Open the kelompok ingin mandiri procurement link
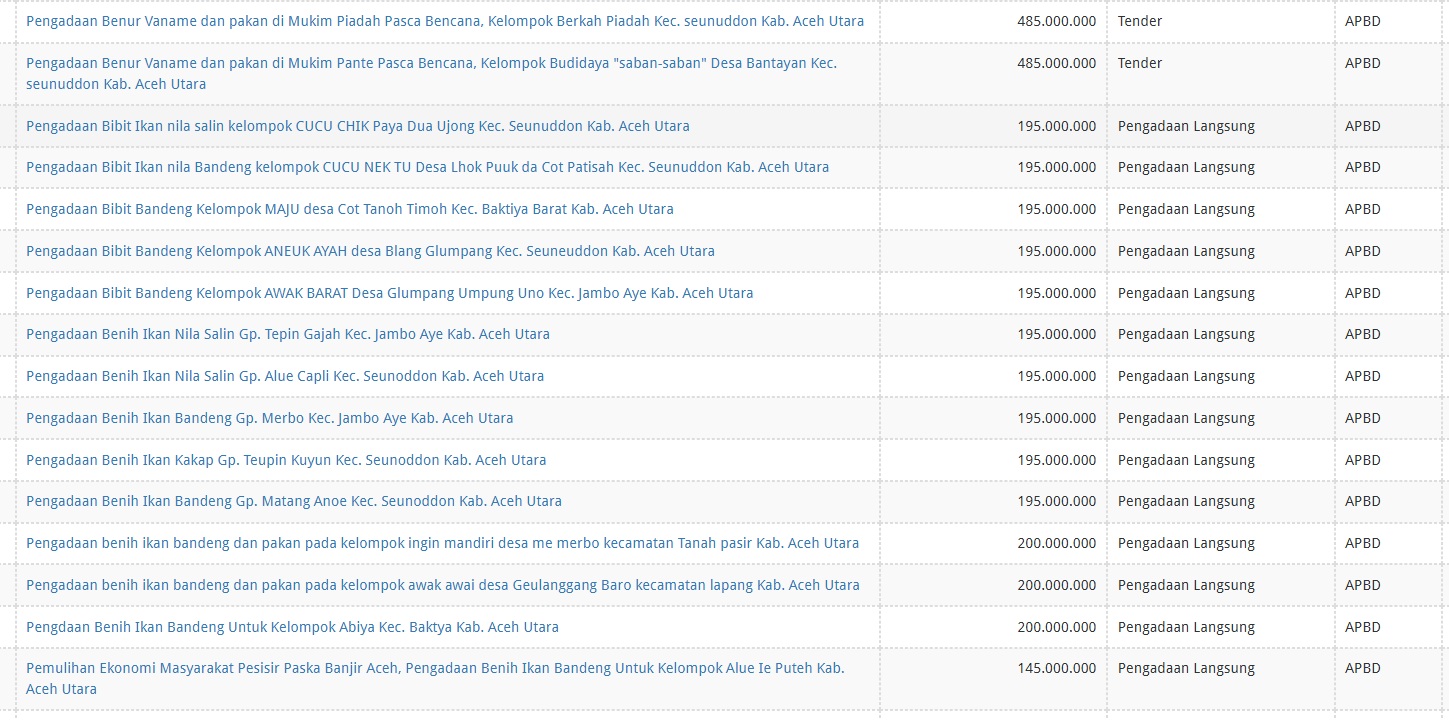This screenshot has width=1449, height=720. coord(442,543)
